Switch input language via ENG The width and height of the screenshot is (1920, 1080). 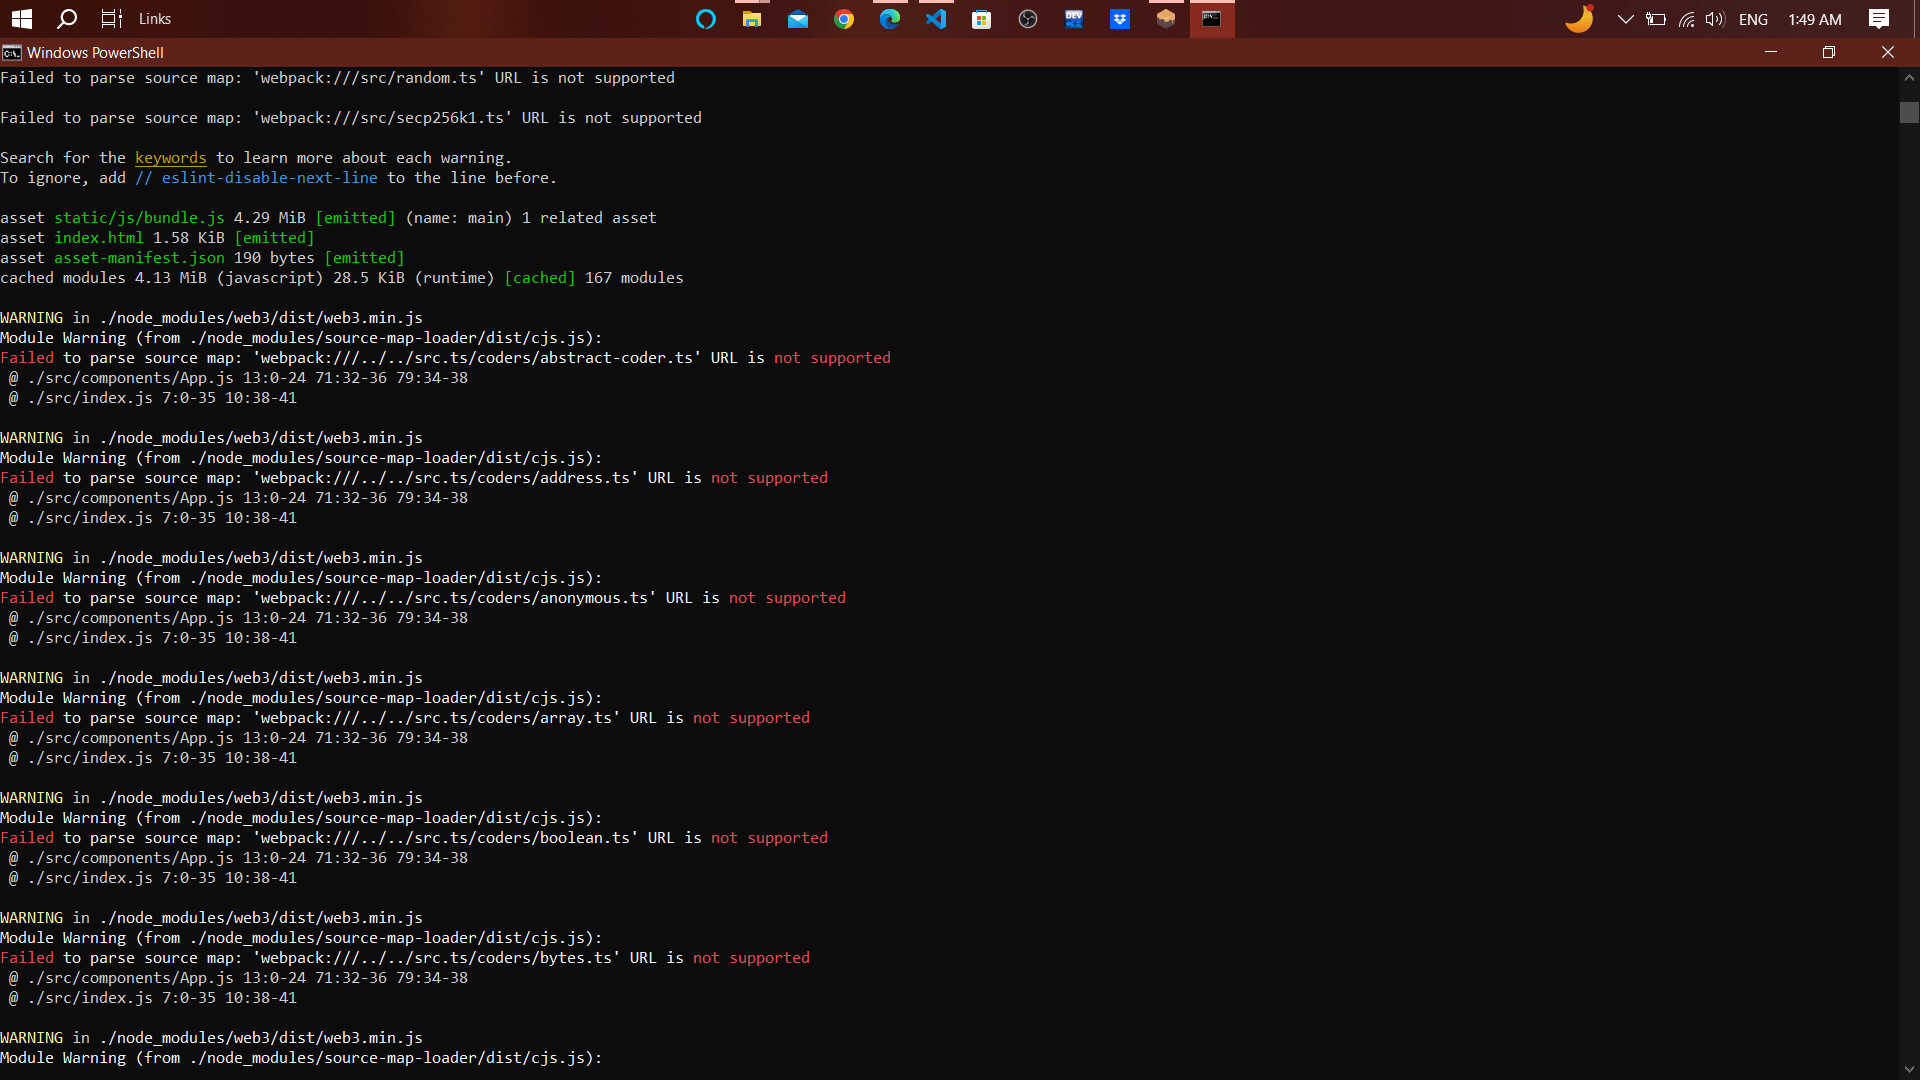(1753, 19)
